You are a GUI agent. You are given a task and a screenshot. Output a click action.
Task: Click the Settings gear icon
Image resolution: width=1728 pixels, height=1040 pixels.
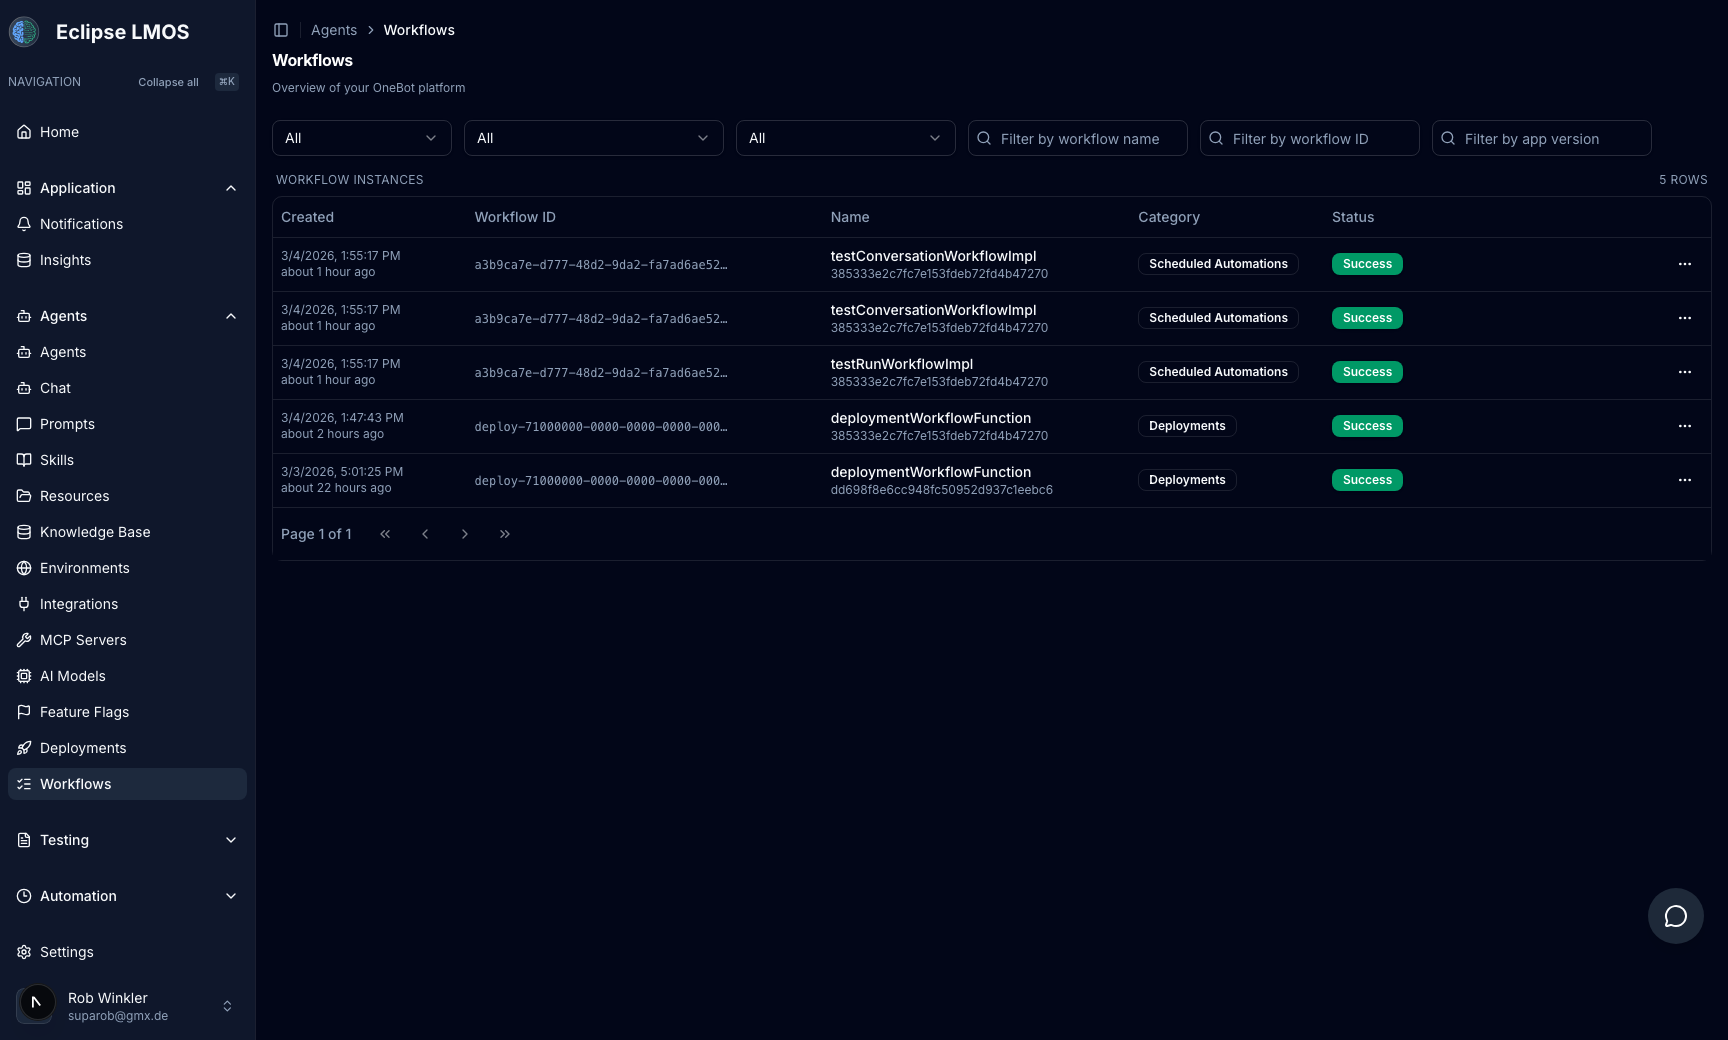(24, 952)
